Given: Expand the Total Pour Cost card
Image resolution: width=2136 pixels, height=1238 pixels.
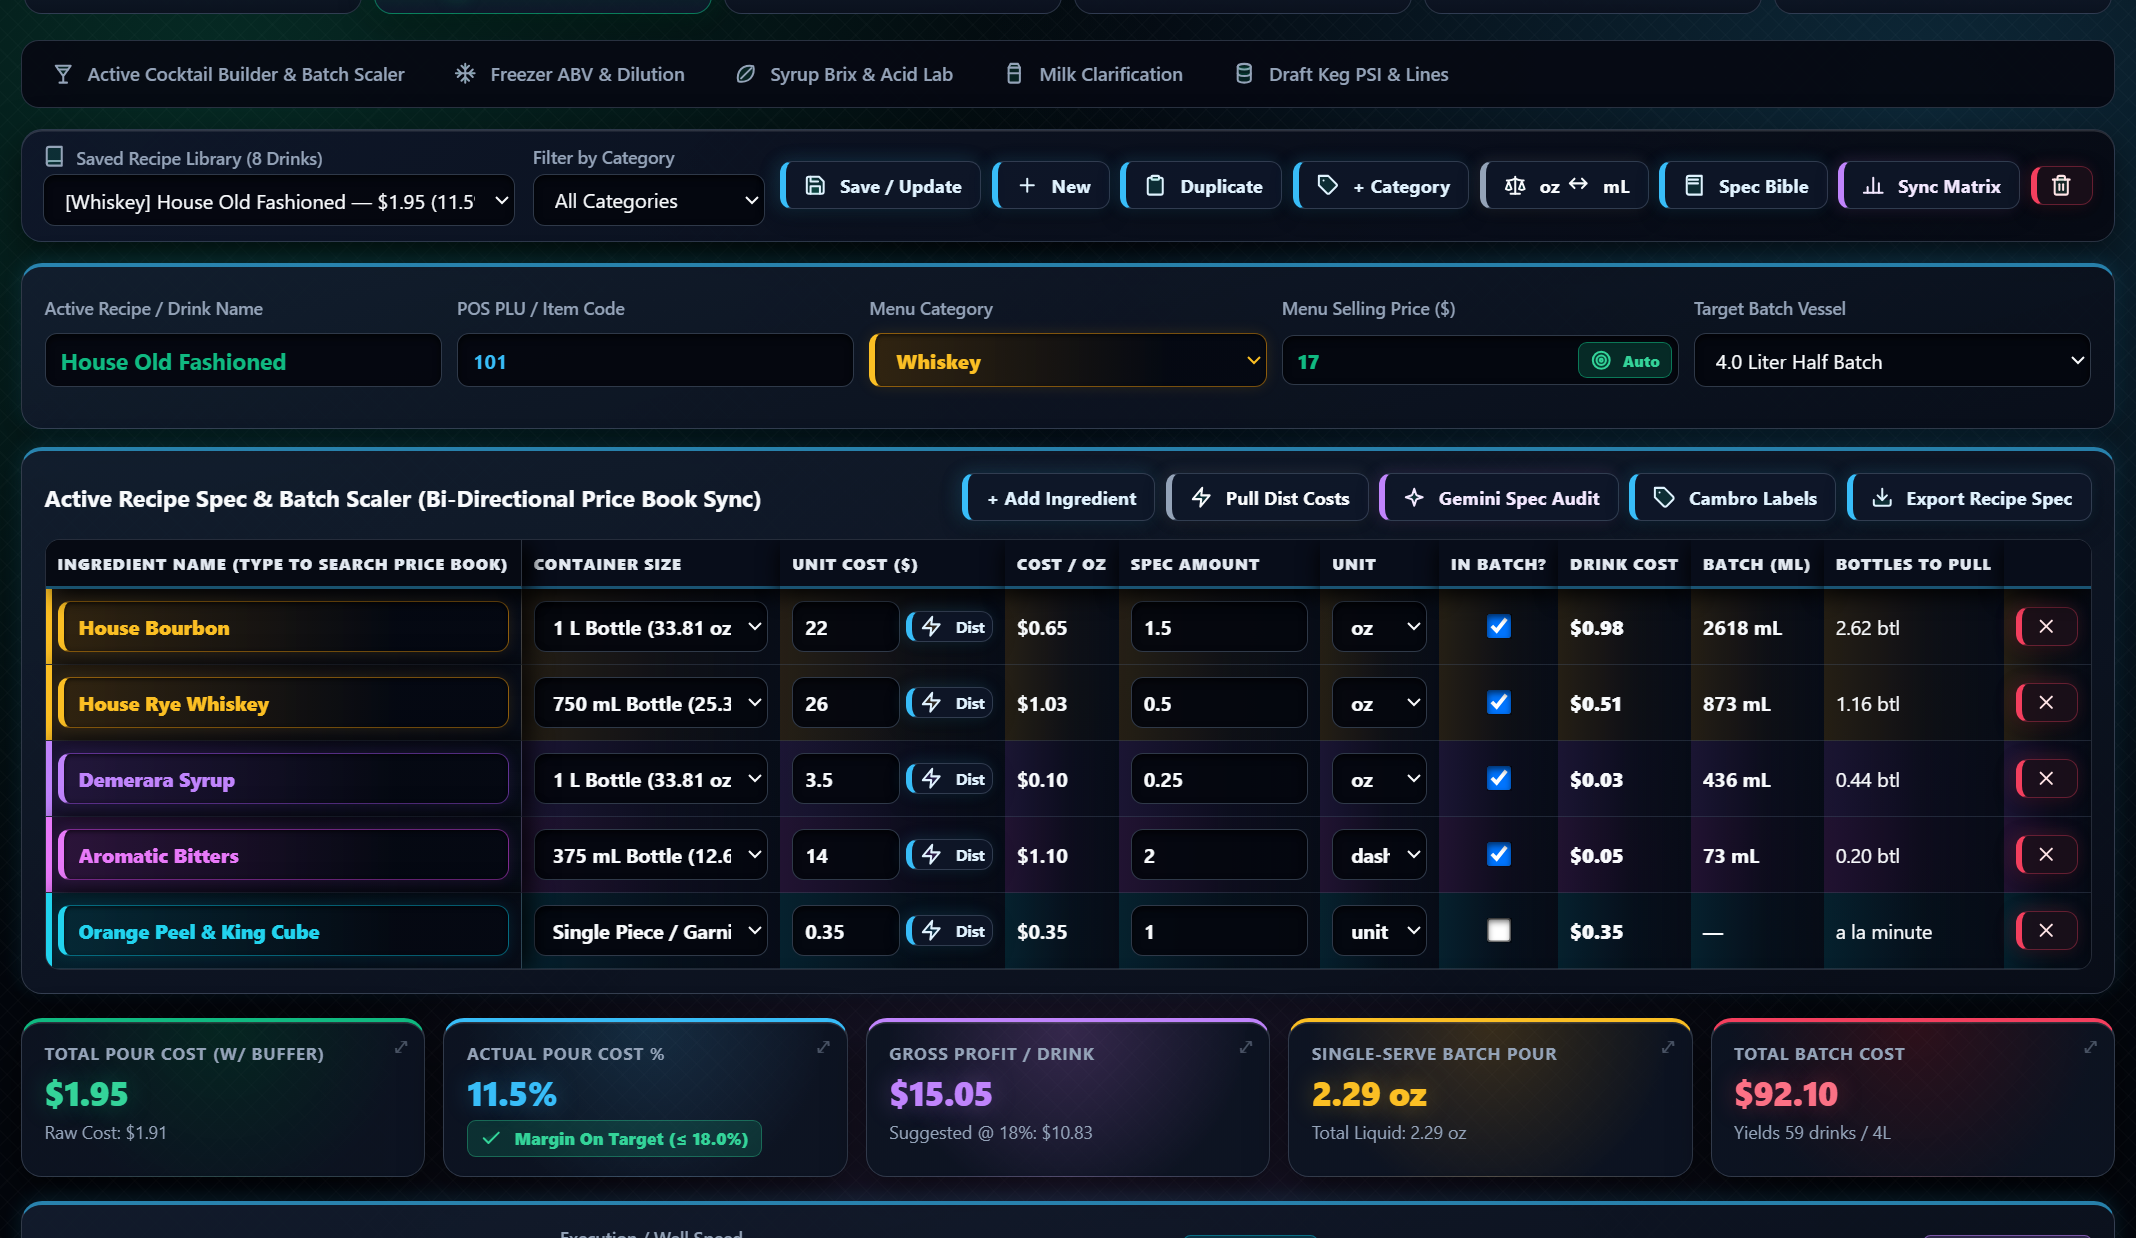Looking at the screenshot, I should coord(401,1047).
